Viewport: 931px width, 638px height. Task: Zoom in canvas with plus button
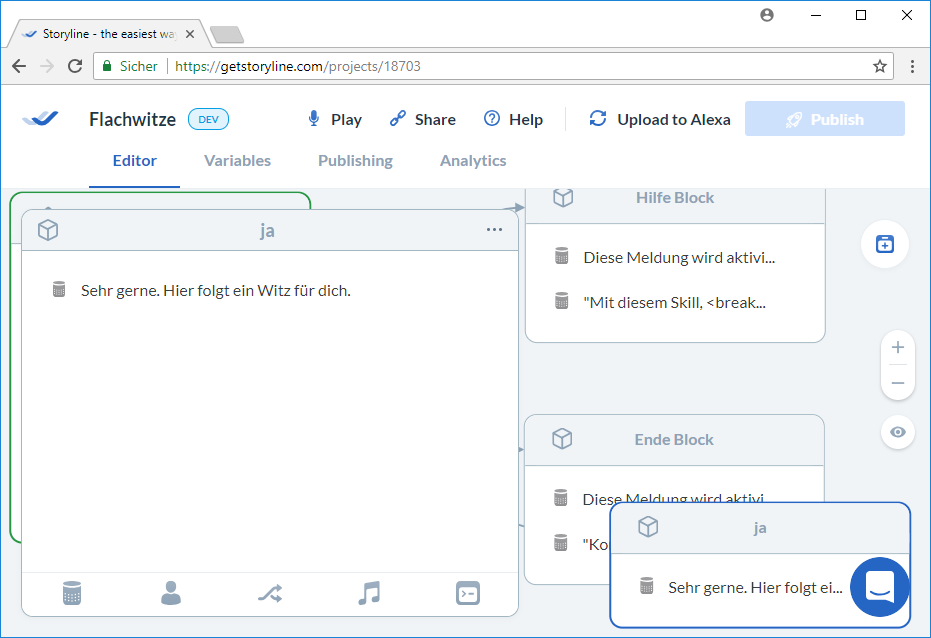click(897, 348)
